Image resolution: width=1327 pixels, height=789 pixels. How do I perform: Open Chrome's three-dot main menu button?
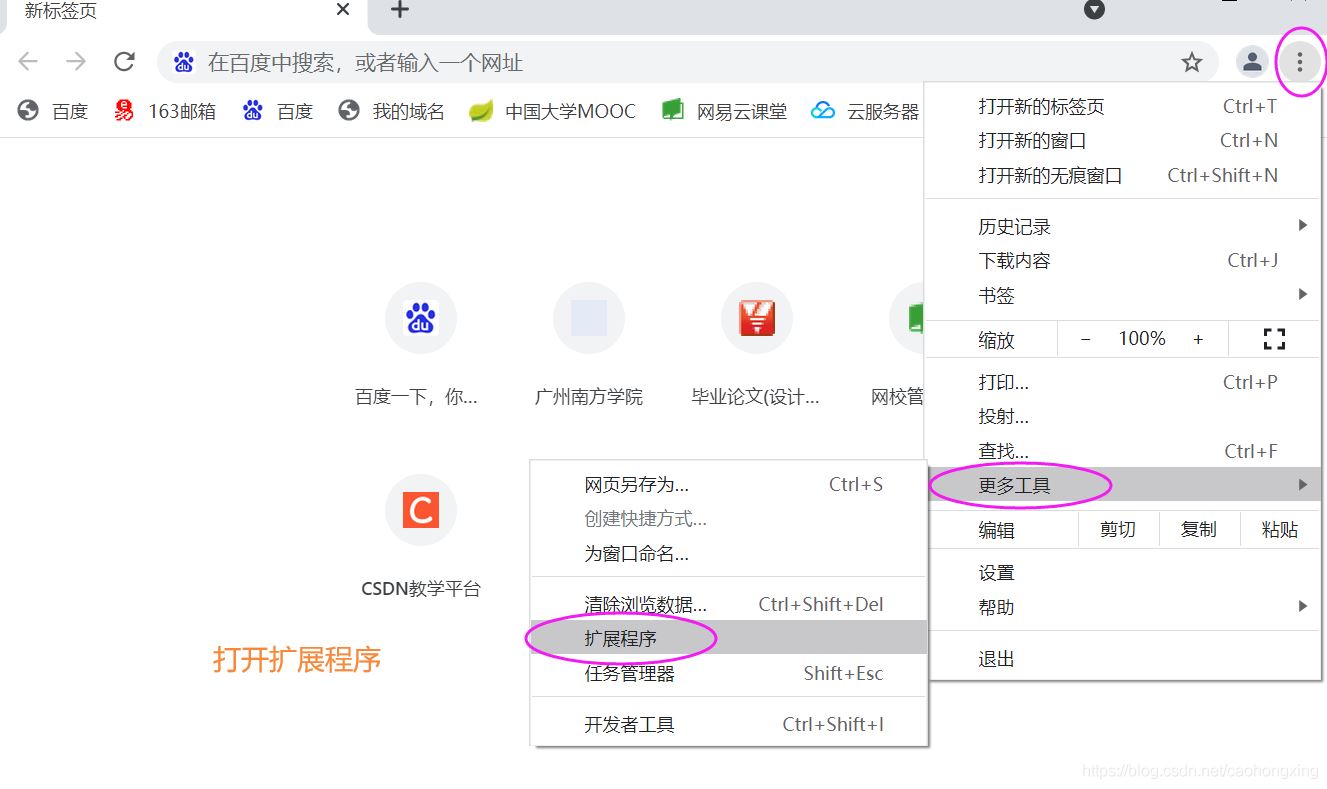coord(1299,63)
